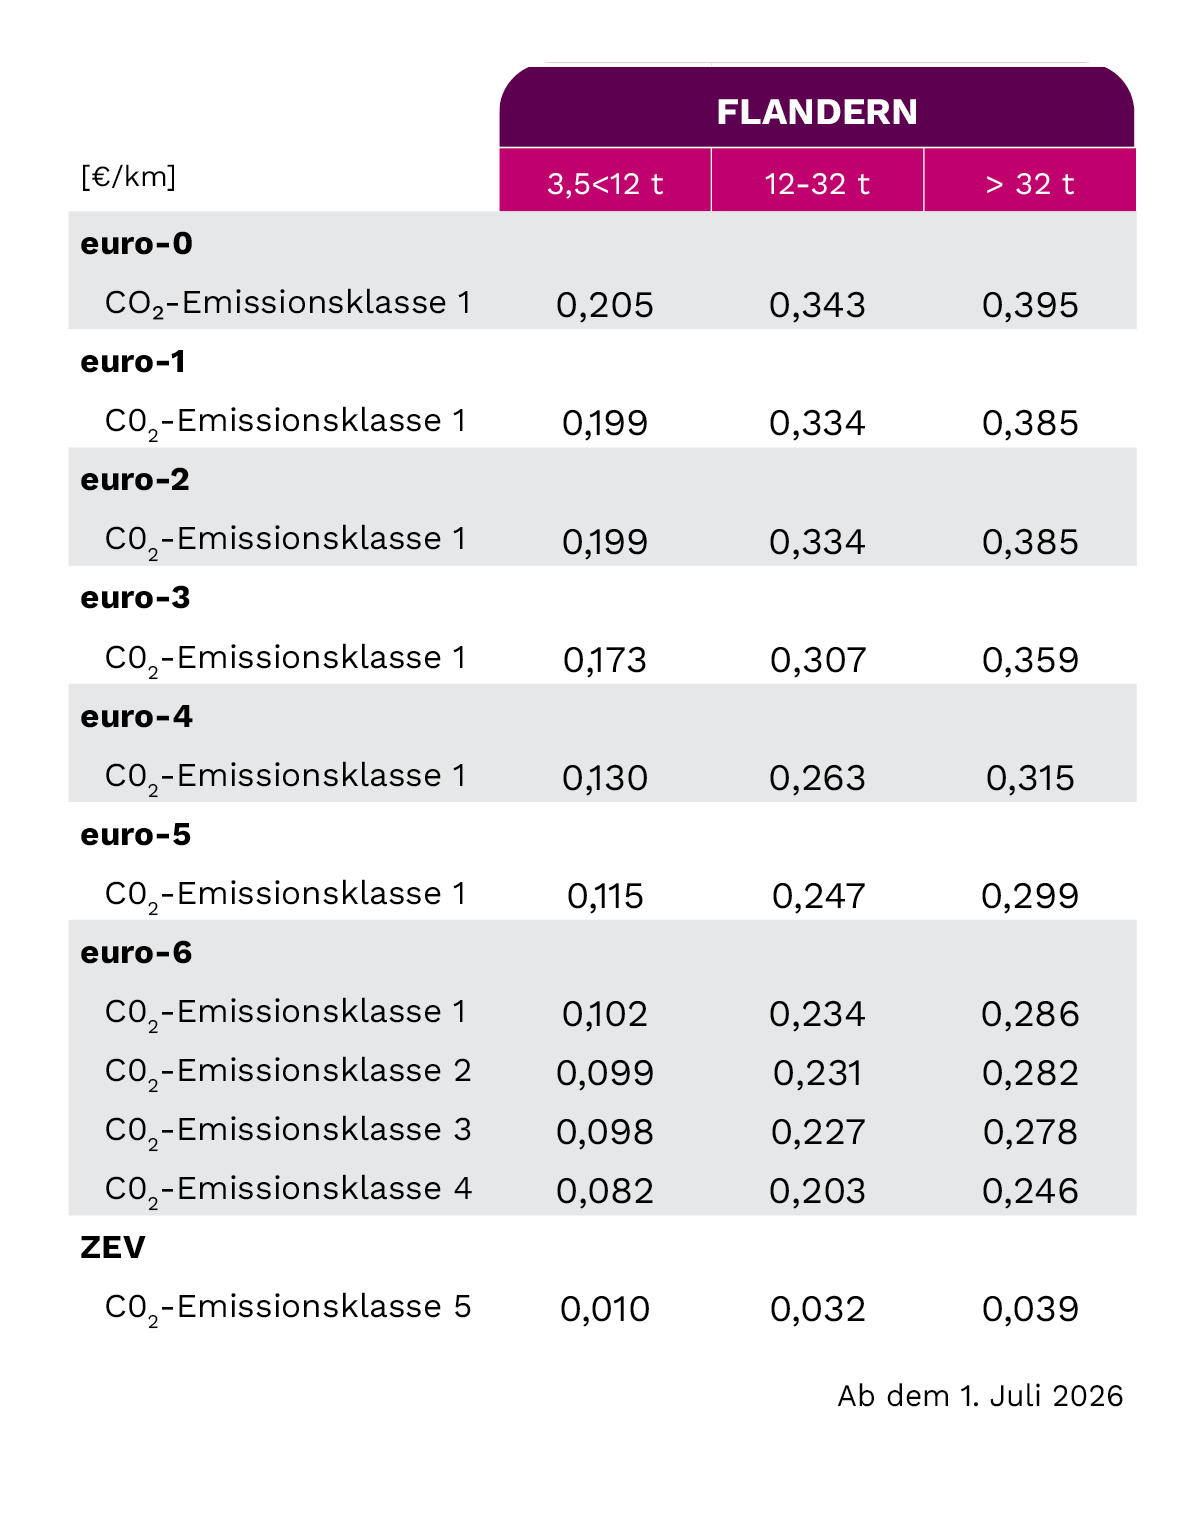Click the euro-6 row heading
The width and height of the screenshot is (1193, 1535).
tap(136, 952)
